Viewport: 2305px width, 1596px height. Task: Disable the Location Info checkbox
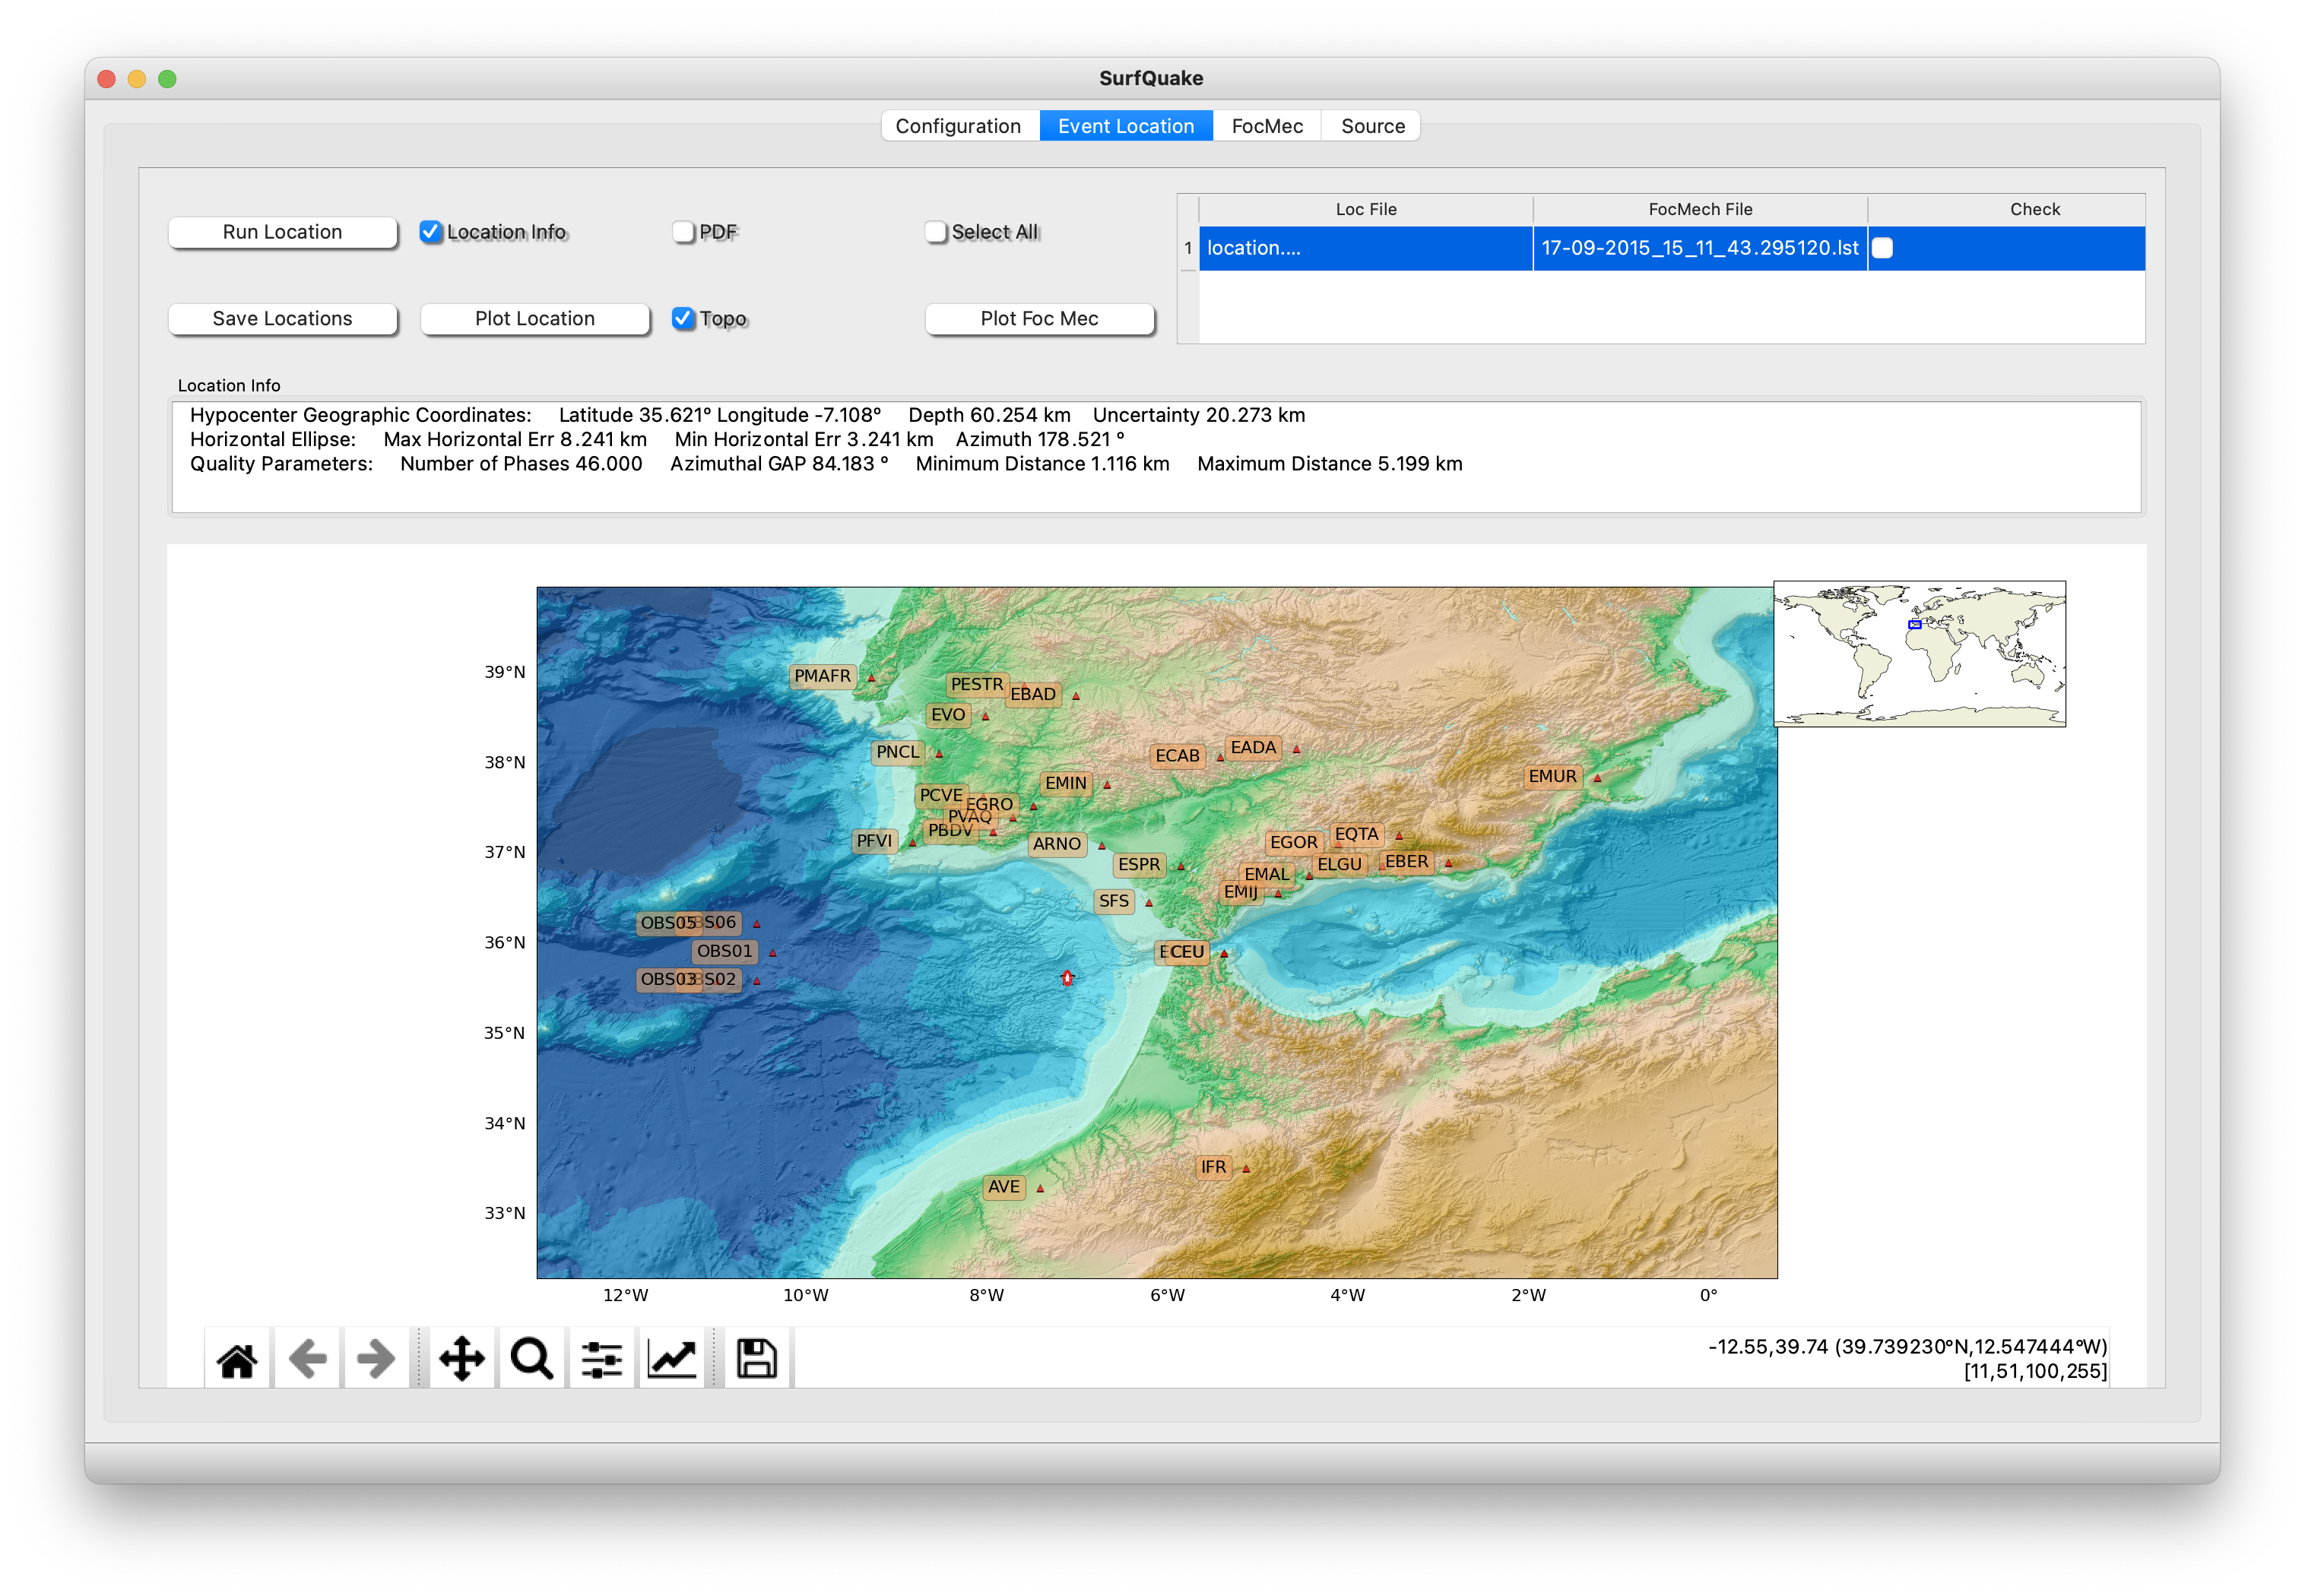430,232
